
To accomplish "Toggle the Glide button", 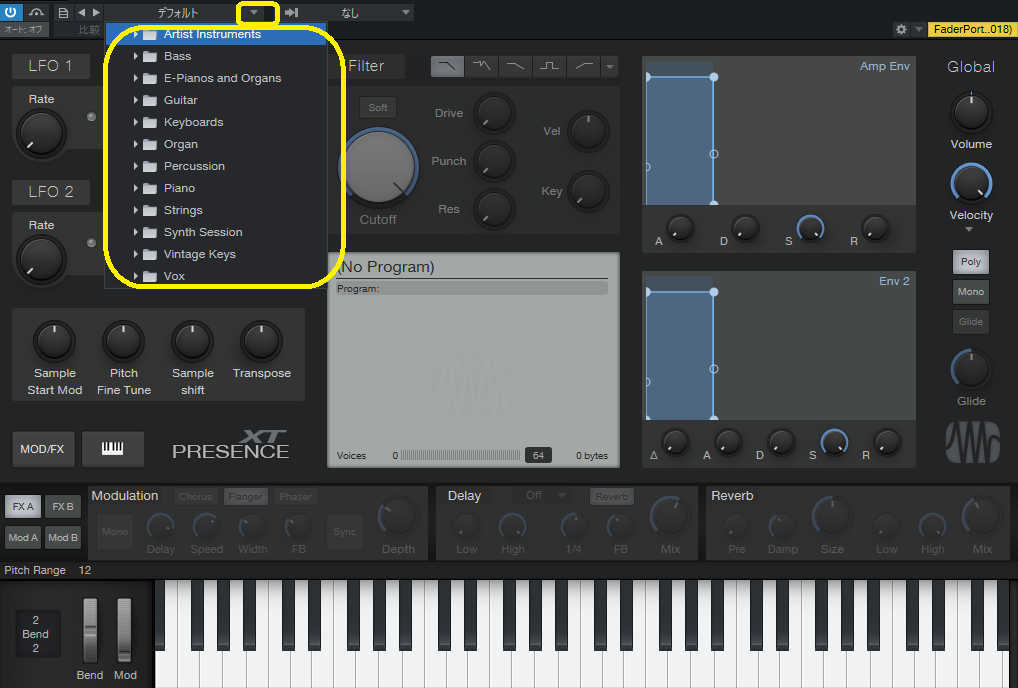I will tap(971, 321).
